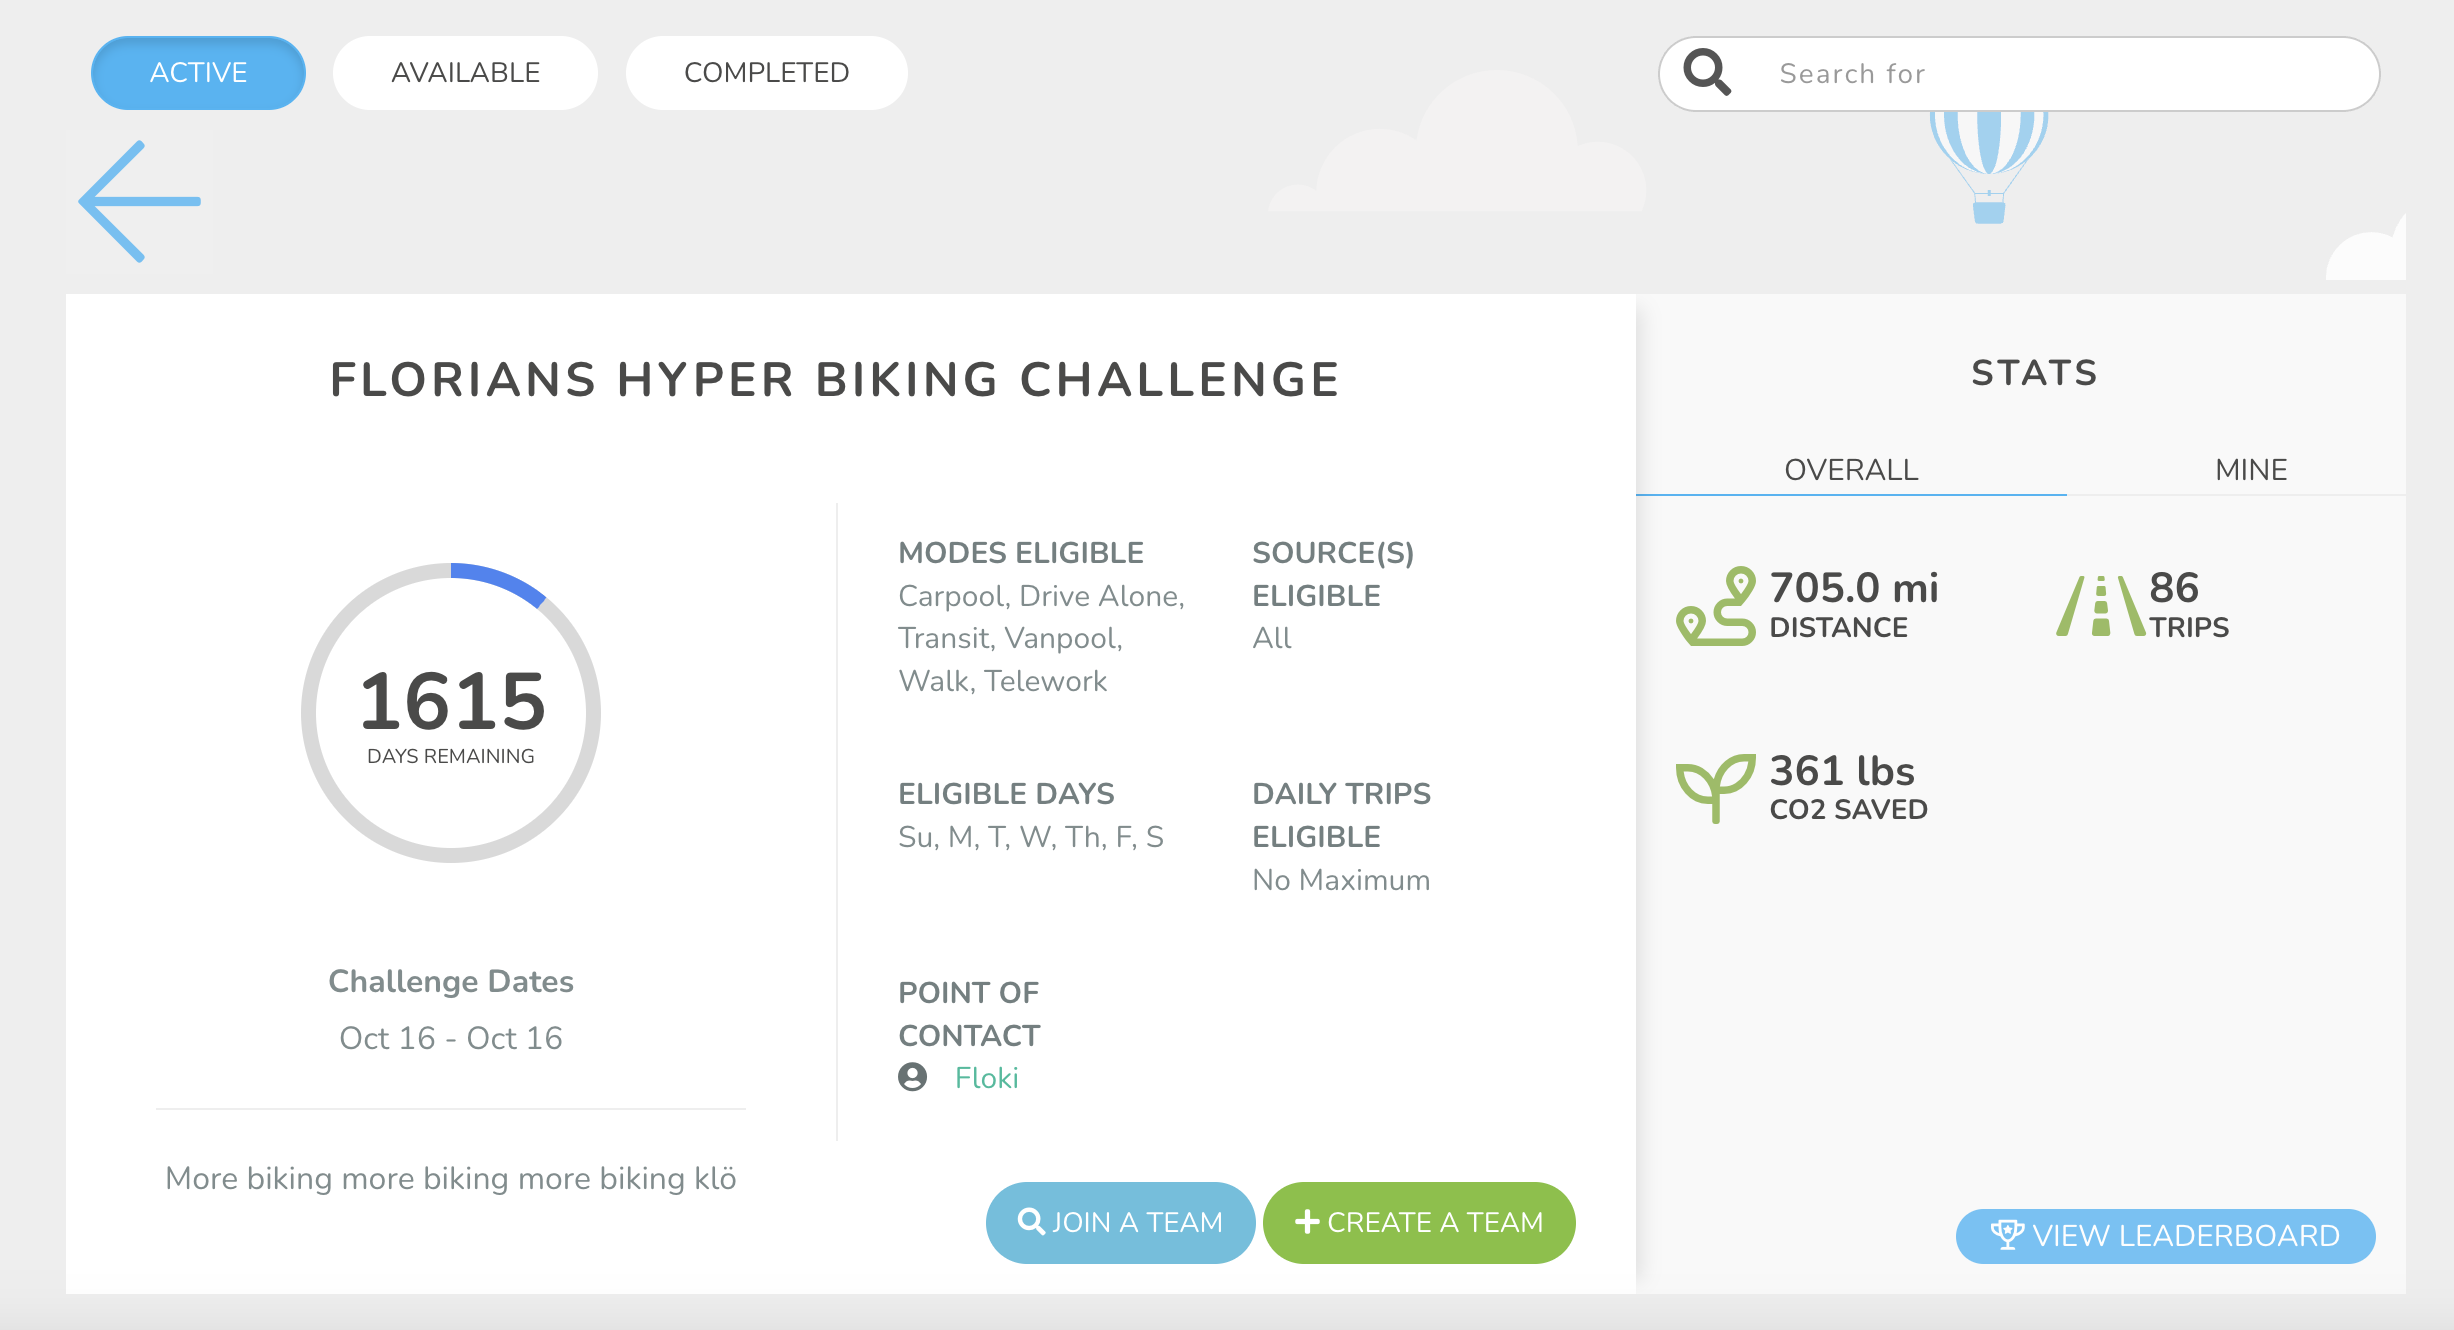
Task: Click the hot air balloon graphic
Action: click(1989, 167)
